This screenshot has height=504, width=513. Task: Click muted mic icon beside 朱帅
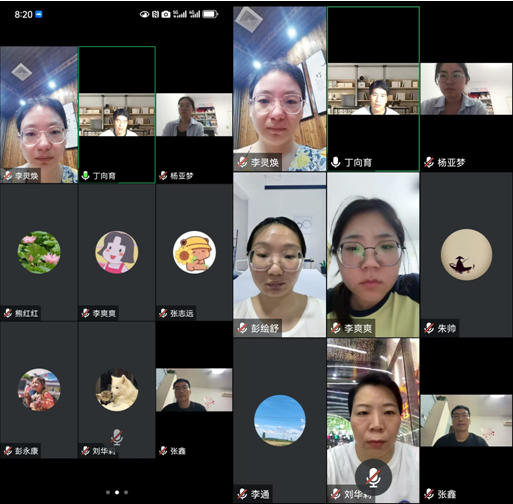(x=429, y=328)
